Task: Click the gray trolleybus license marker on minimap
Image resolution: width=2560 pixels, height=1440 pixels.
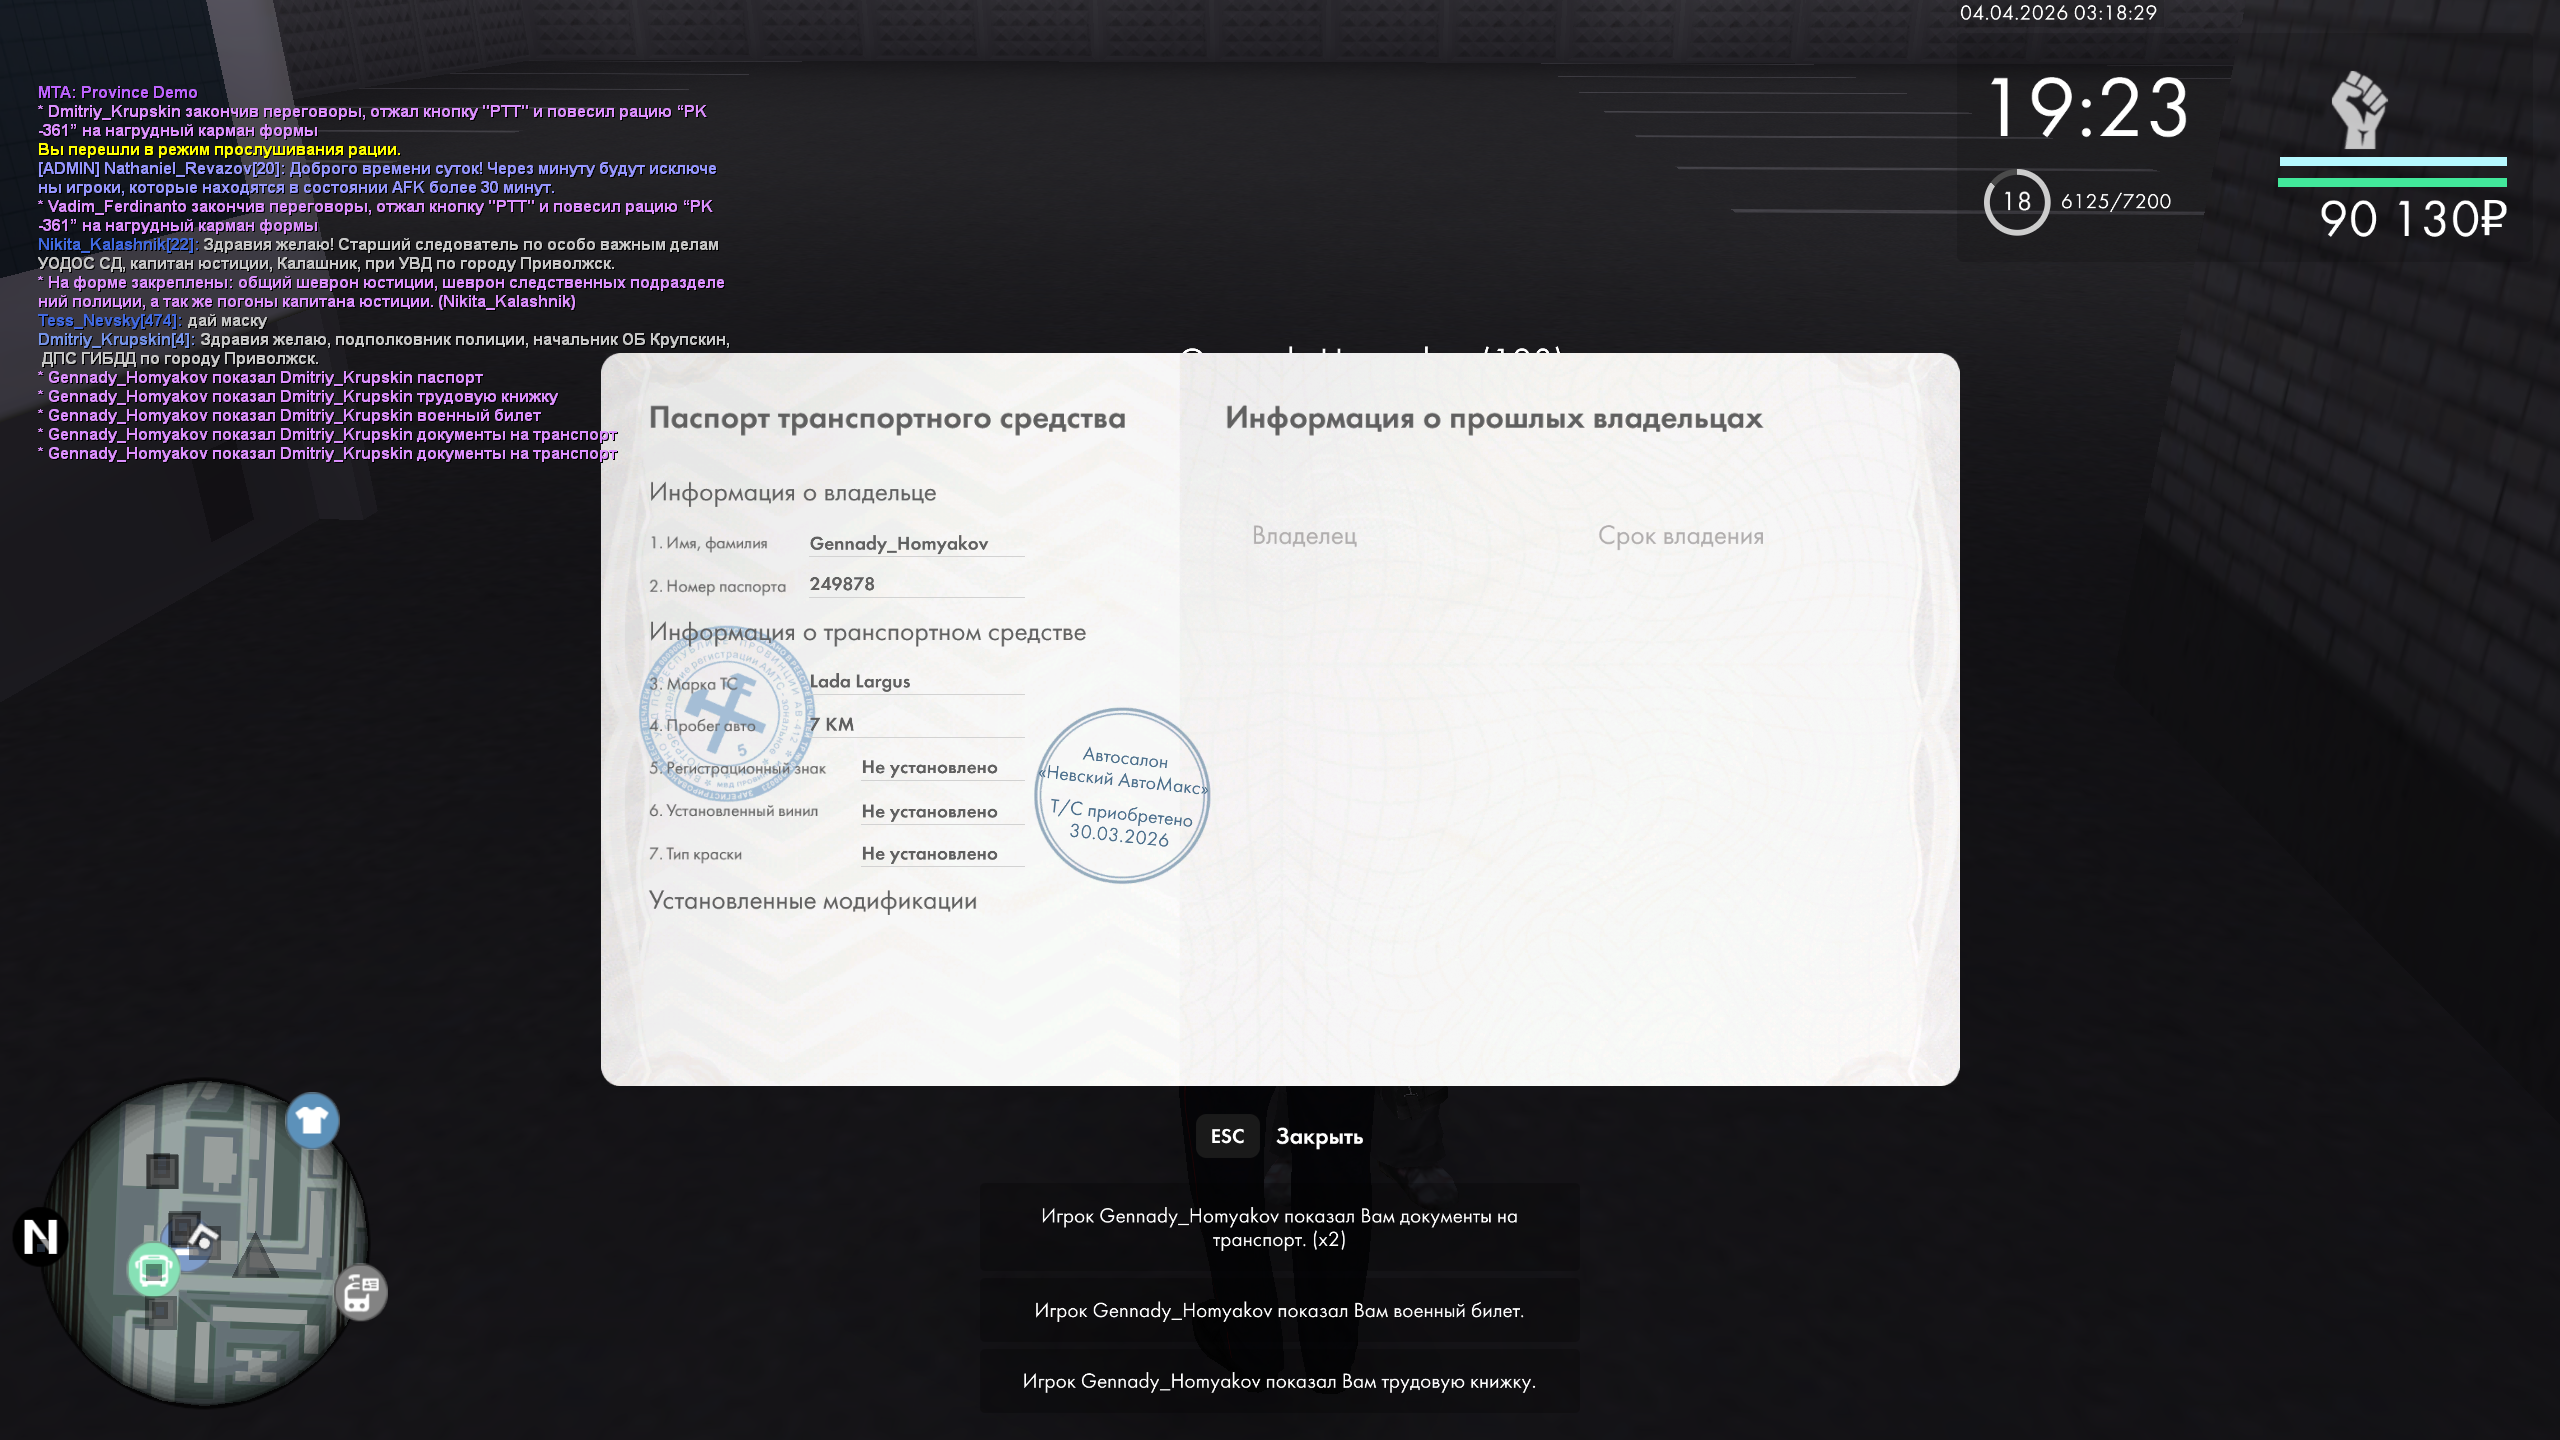Action: [360, 1292]
